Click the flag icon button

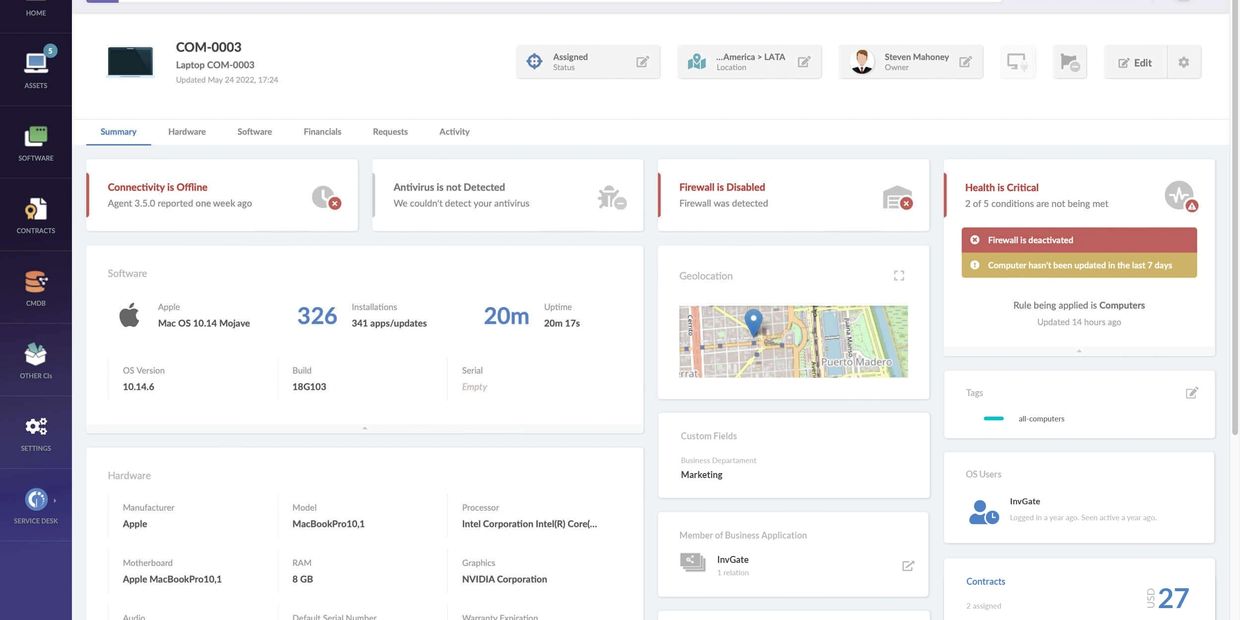(1069, 62)
